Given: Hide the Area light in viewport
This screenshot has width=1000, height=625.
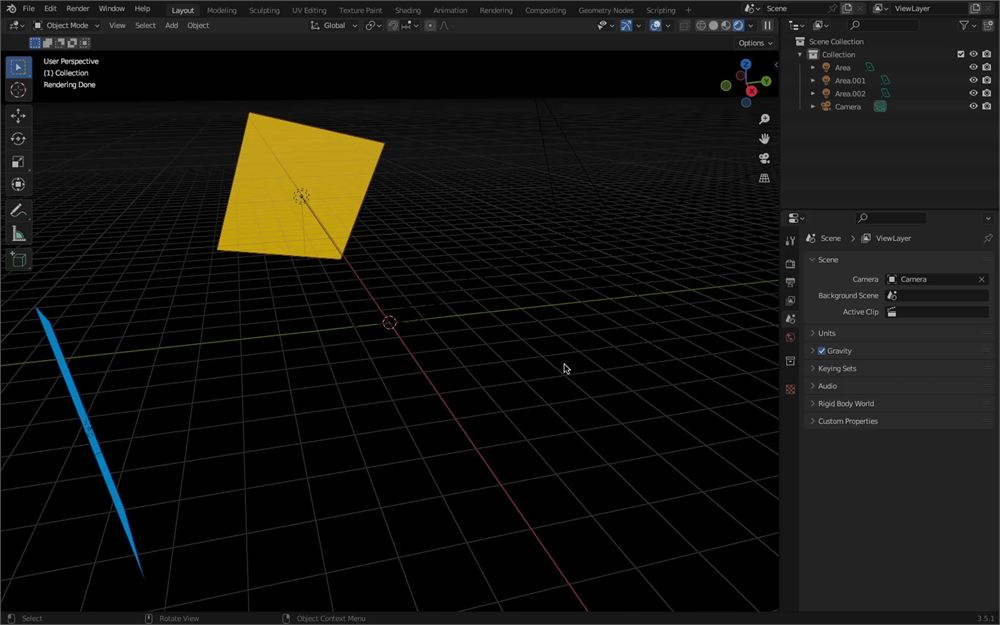Looking at the screenshot, I should 973,67.
